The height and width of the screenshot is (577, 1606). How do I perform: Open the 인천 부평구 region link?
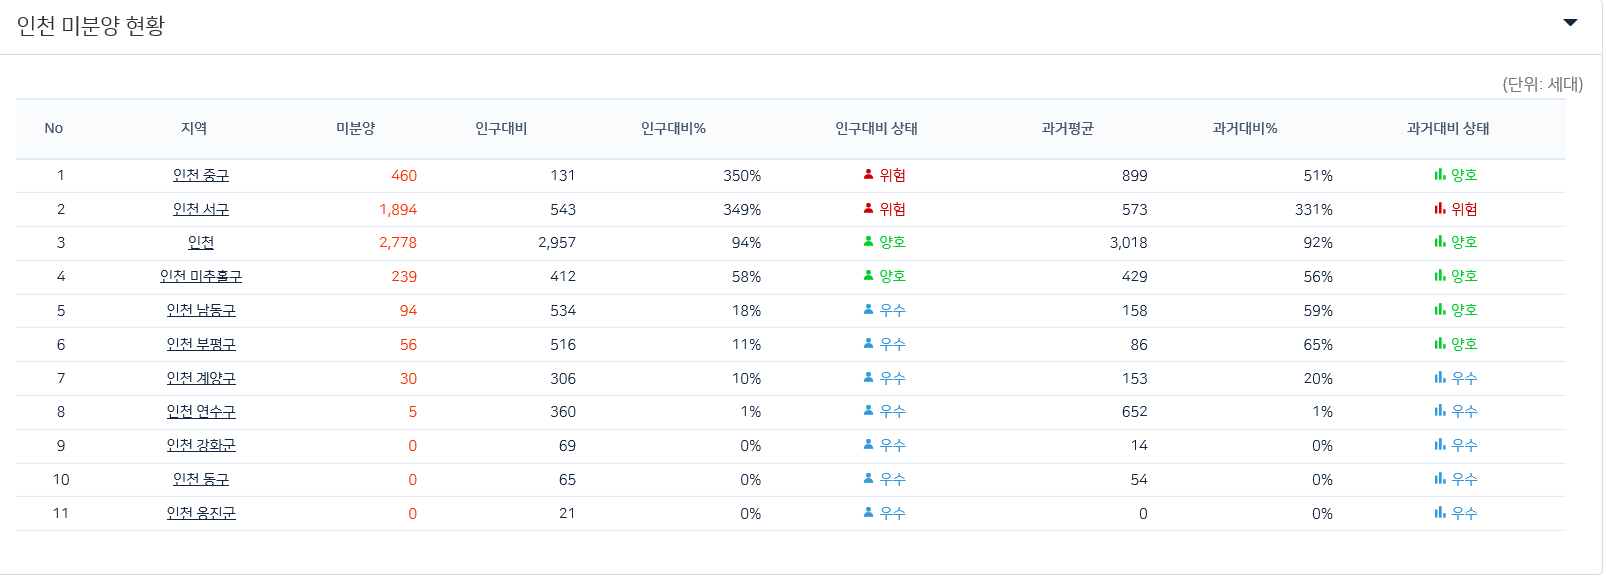tap(201, 344)
